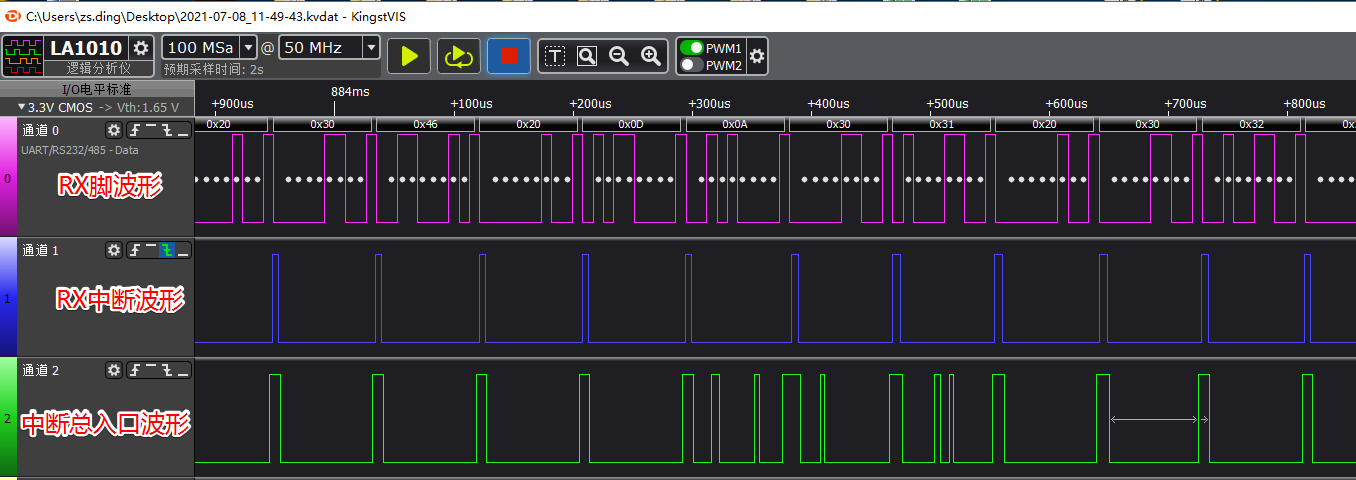The height and width of the screenshot is (480, 1356).
Task: Open the 100 MSa sample depth dropdown
Action: pos(249,47)
